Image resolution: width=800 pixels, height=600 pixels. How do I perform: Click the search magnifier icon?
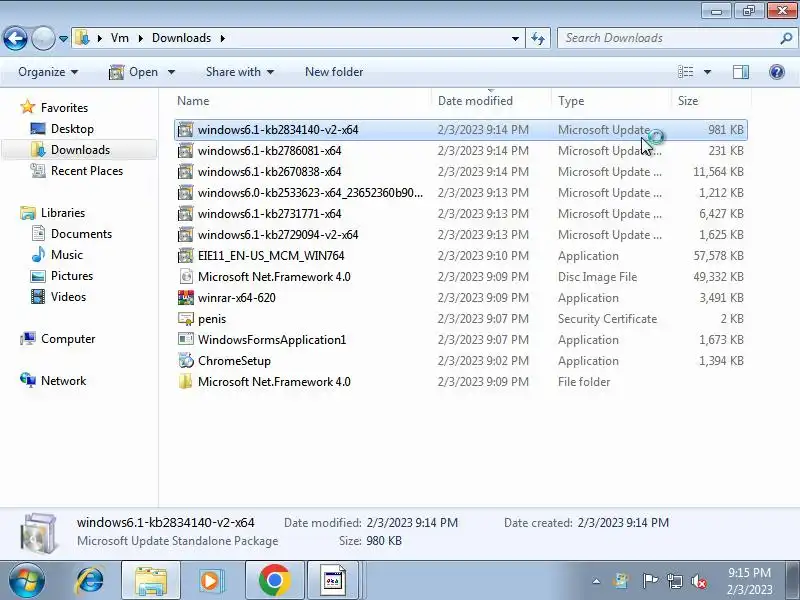click(x=786, y=38)
